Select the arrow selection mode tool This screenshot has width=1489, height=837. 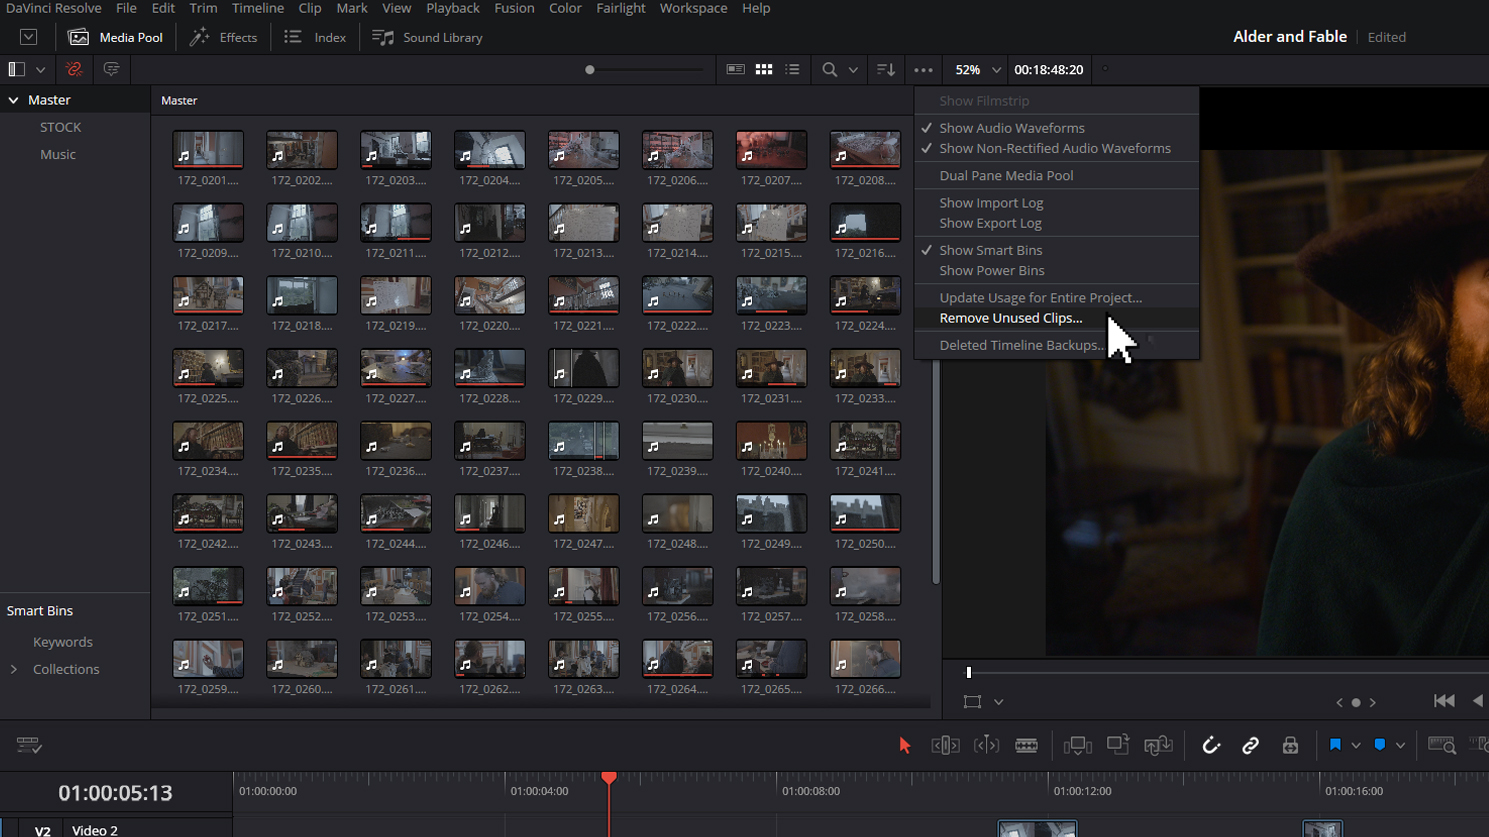click(905, 745)
